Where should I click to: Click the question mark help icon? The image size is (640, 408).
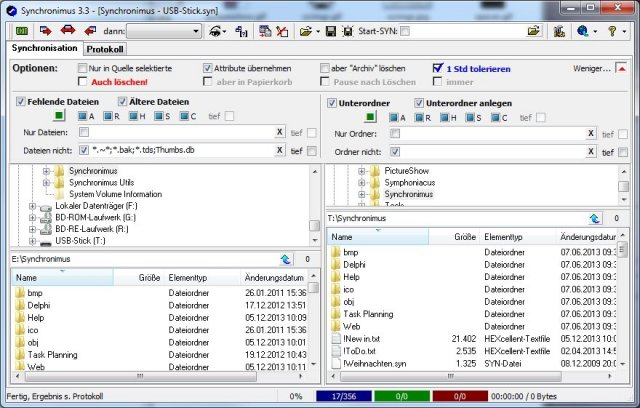point(612,31)
